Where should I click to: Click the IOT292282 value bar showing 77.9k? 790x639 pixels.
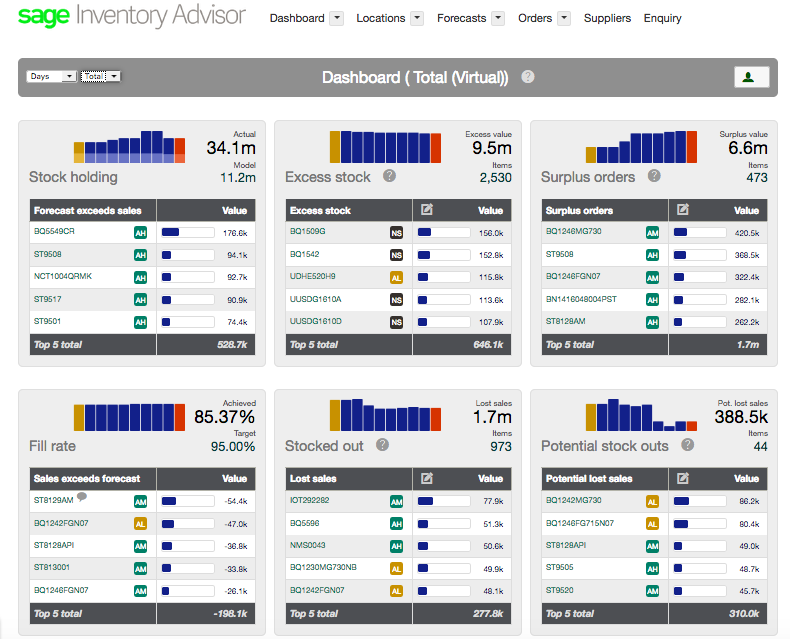pos(444,501)
